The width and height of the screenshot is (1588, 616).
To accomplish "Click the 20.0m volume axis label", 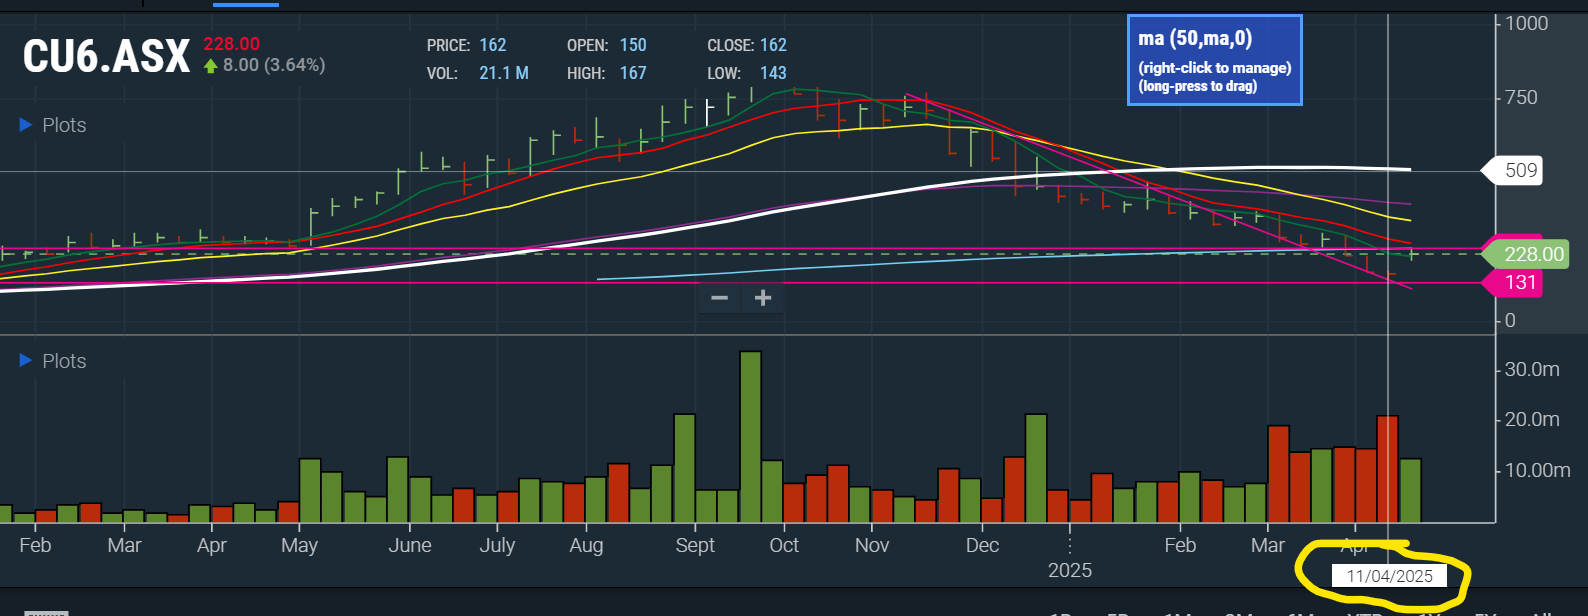I will coord(1532,419).
